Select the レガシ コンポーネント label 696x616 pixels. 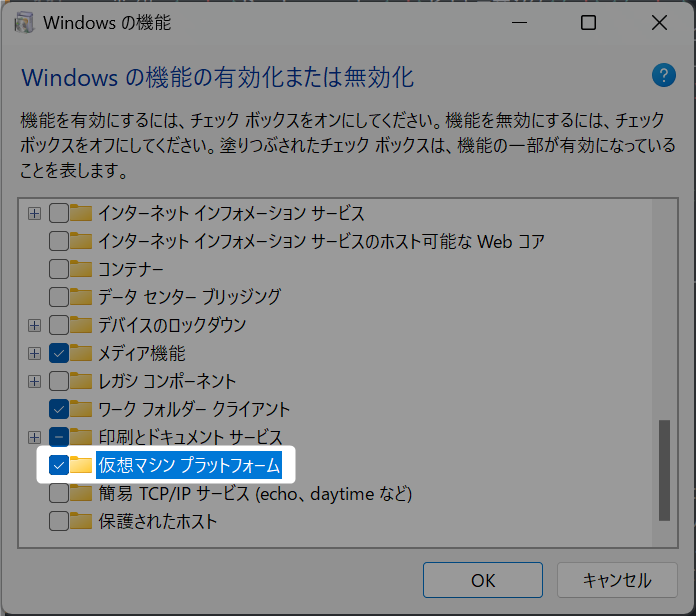(167, 381)
